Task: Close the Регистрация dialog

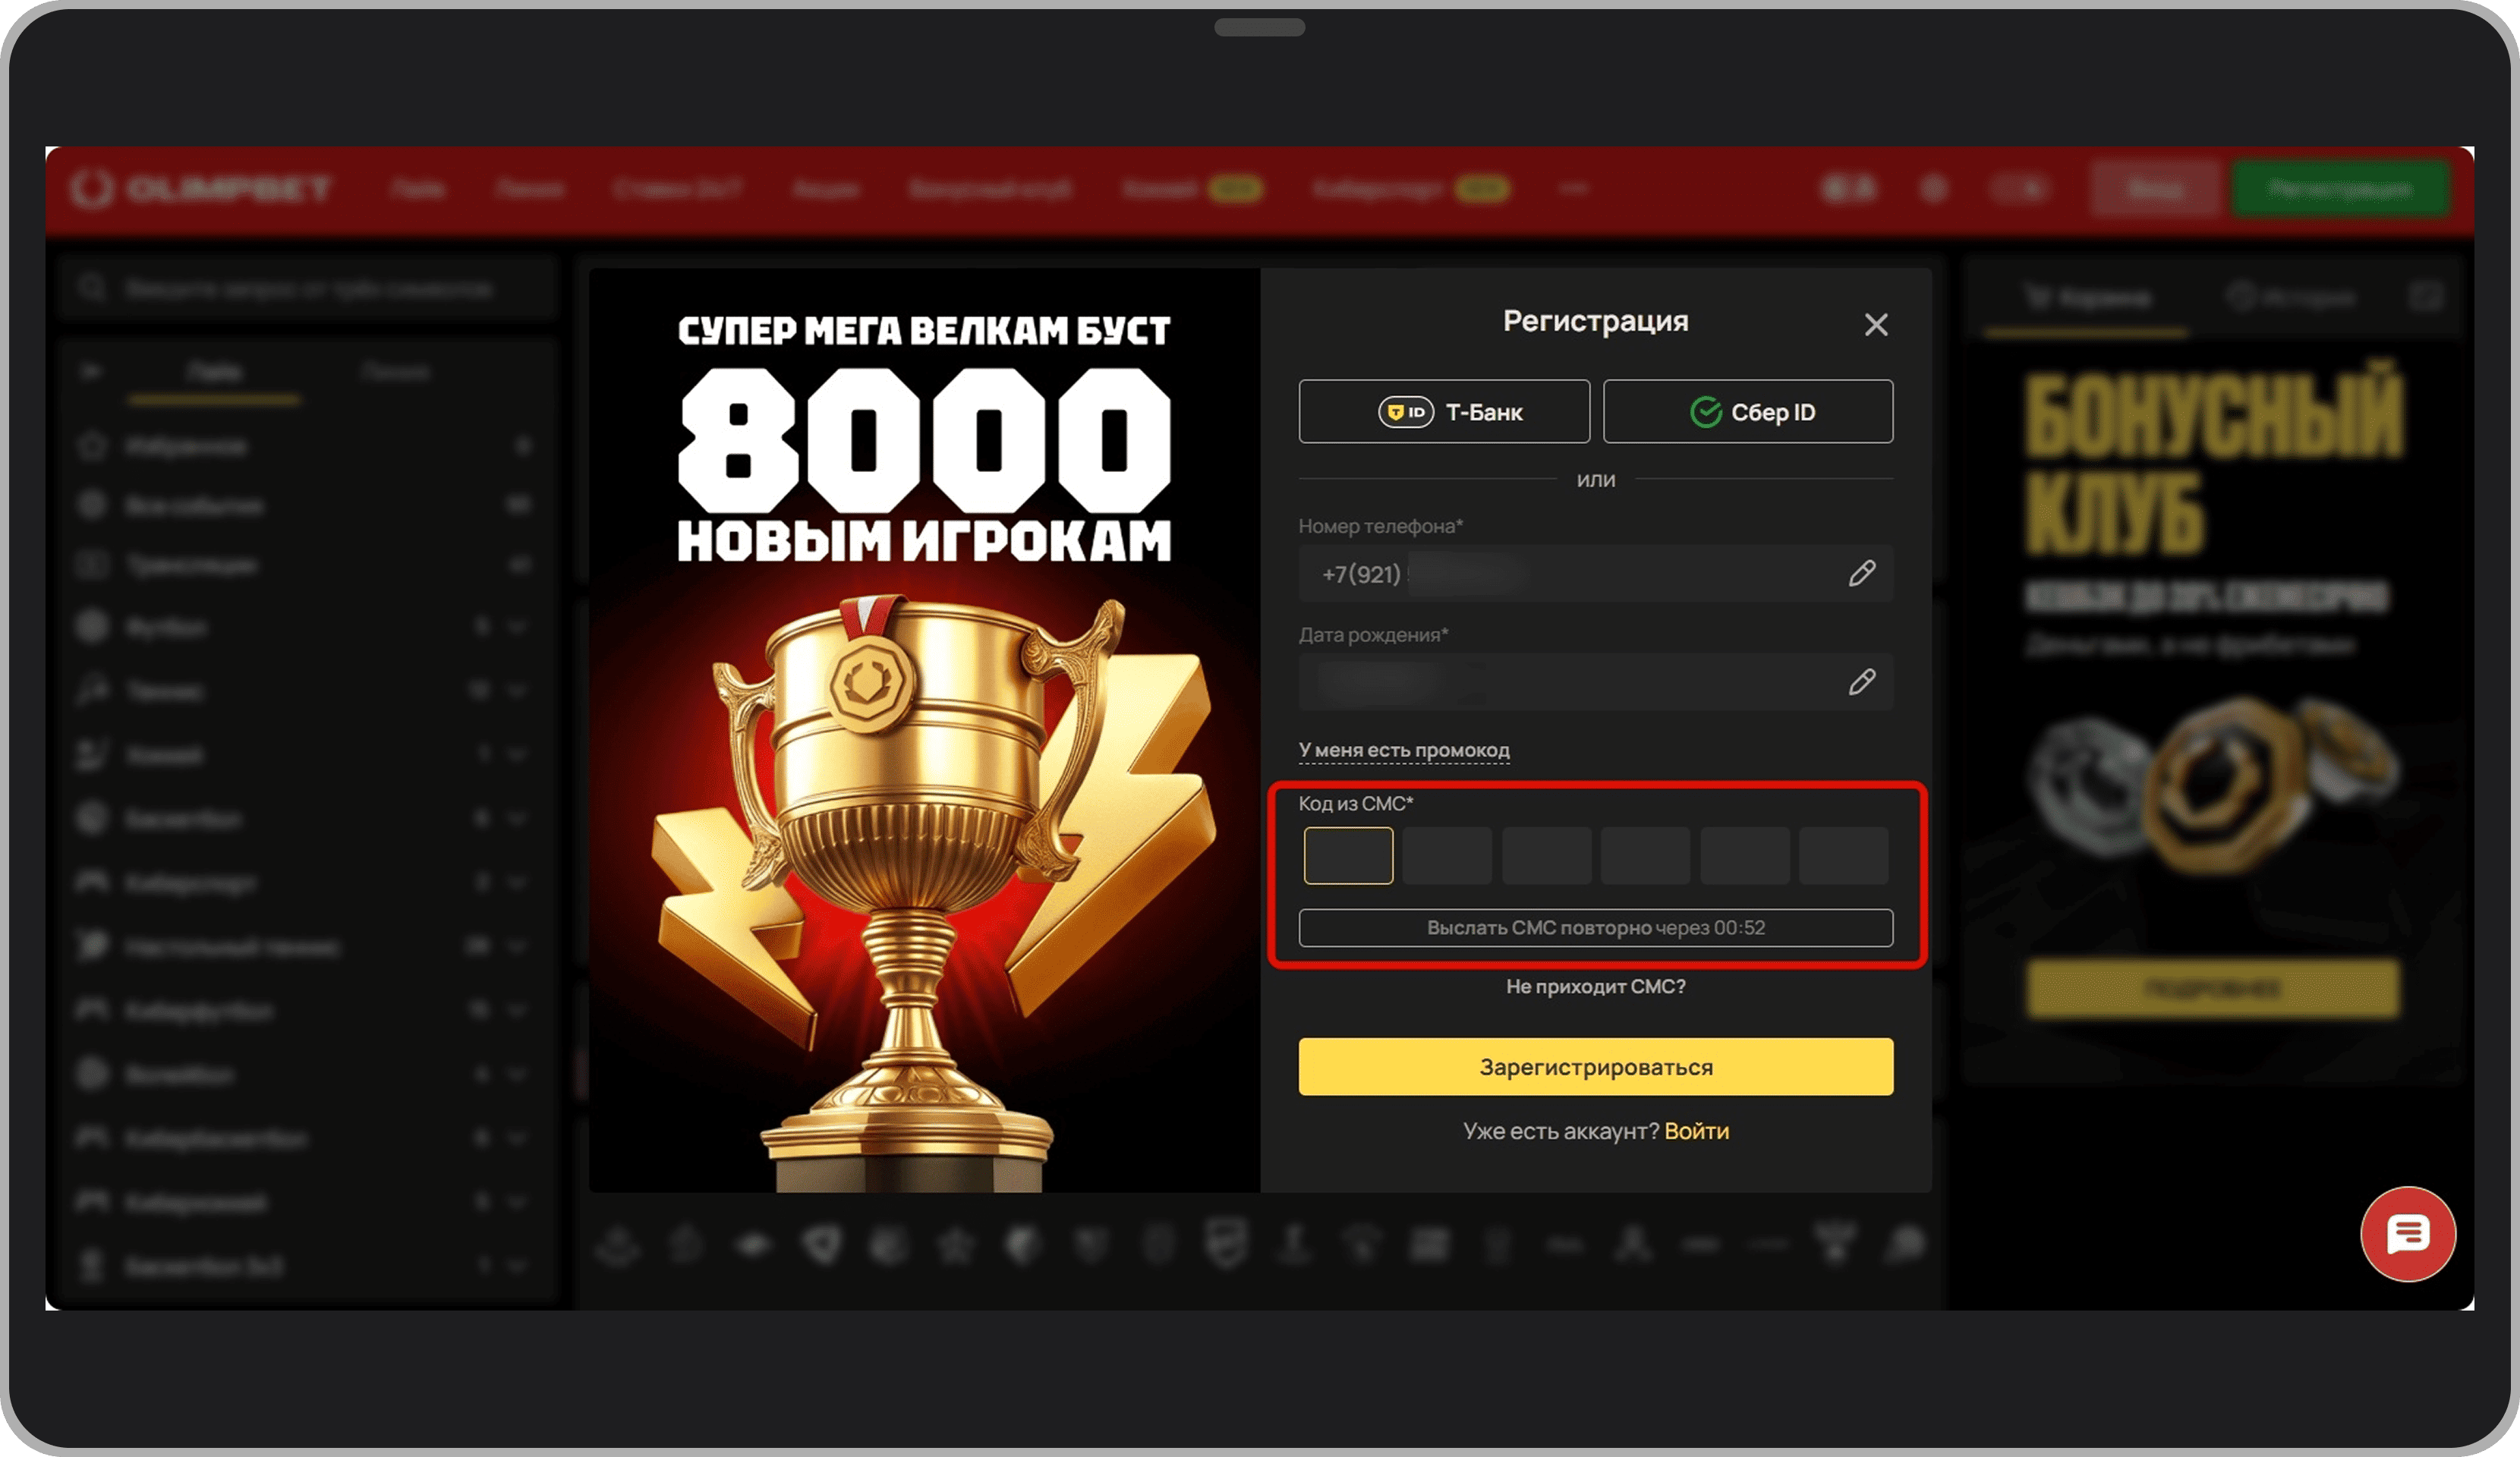Action: click(x=1876, y=324)
